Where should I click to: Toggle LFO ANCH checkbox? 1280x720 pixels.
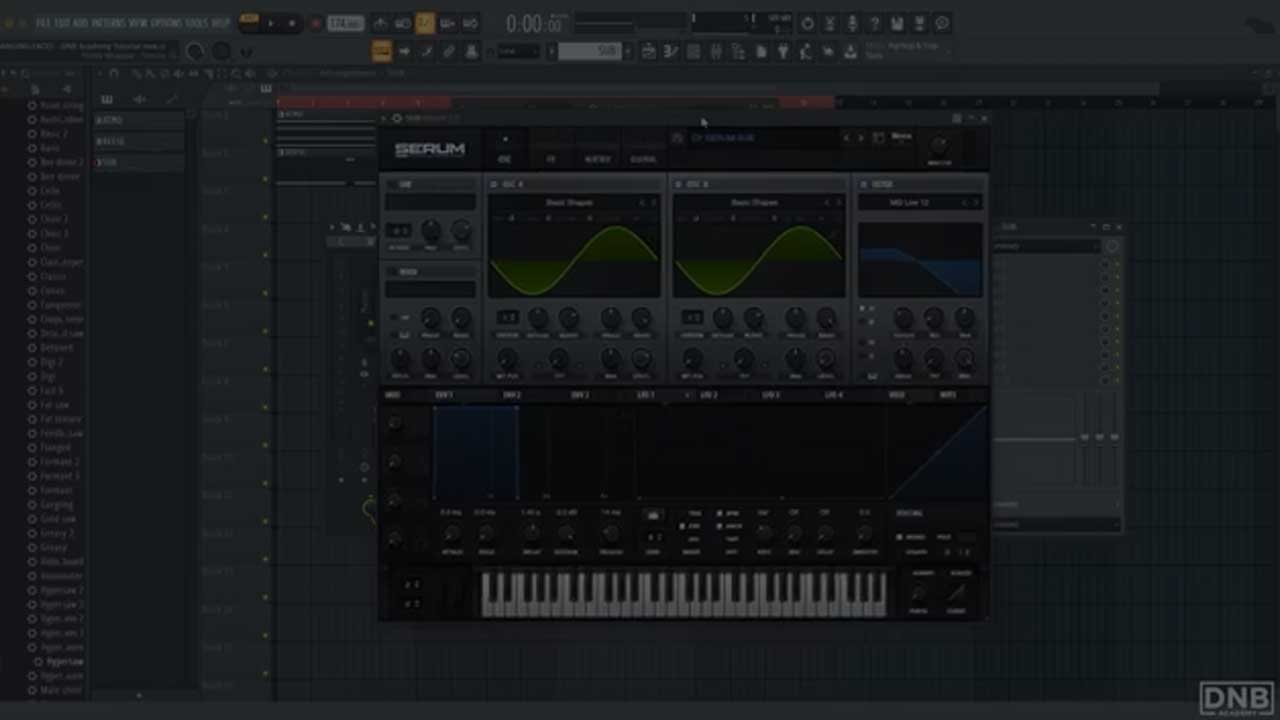[720, 526]
